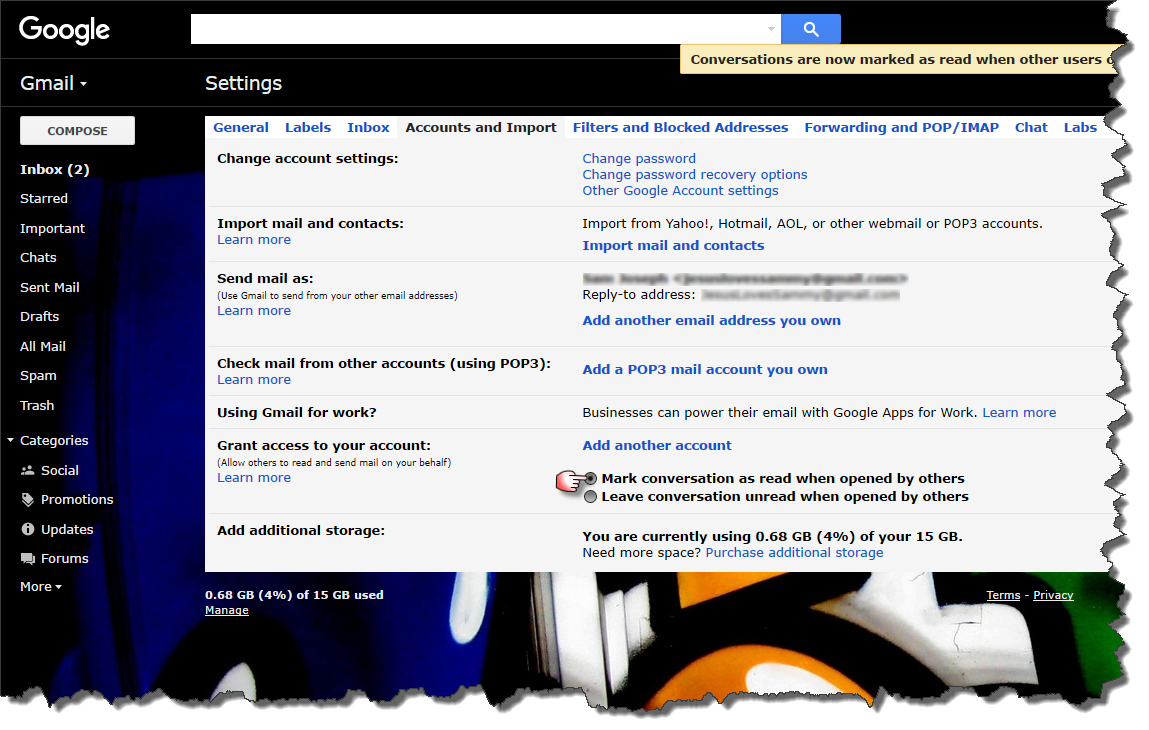
Task: Open Sent Mail folder
Action: (50, 288)
